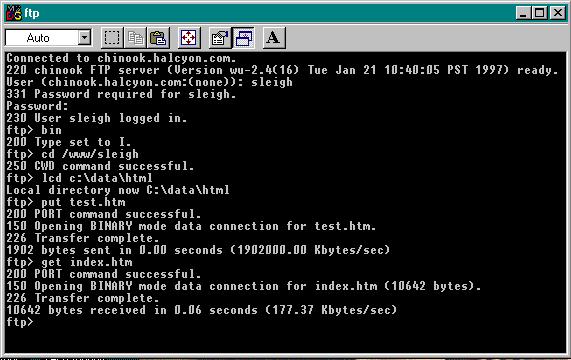This screenshot has width=571, height=360.
Task: Click '331 Password required for sleigh.' line
Action: (x=121, y=94)
